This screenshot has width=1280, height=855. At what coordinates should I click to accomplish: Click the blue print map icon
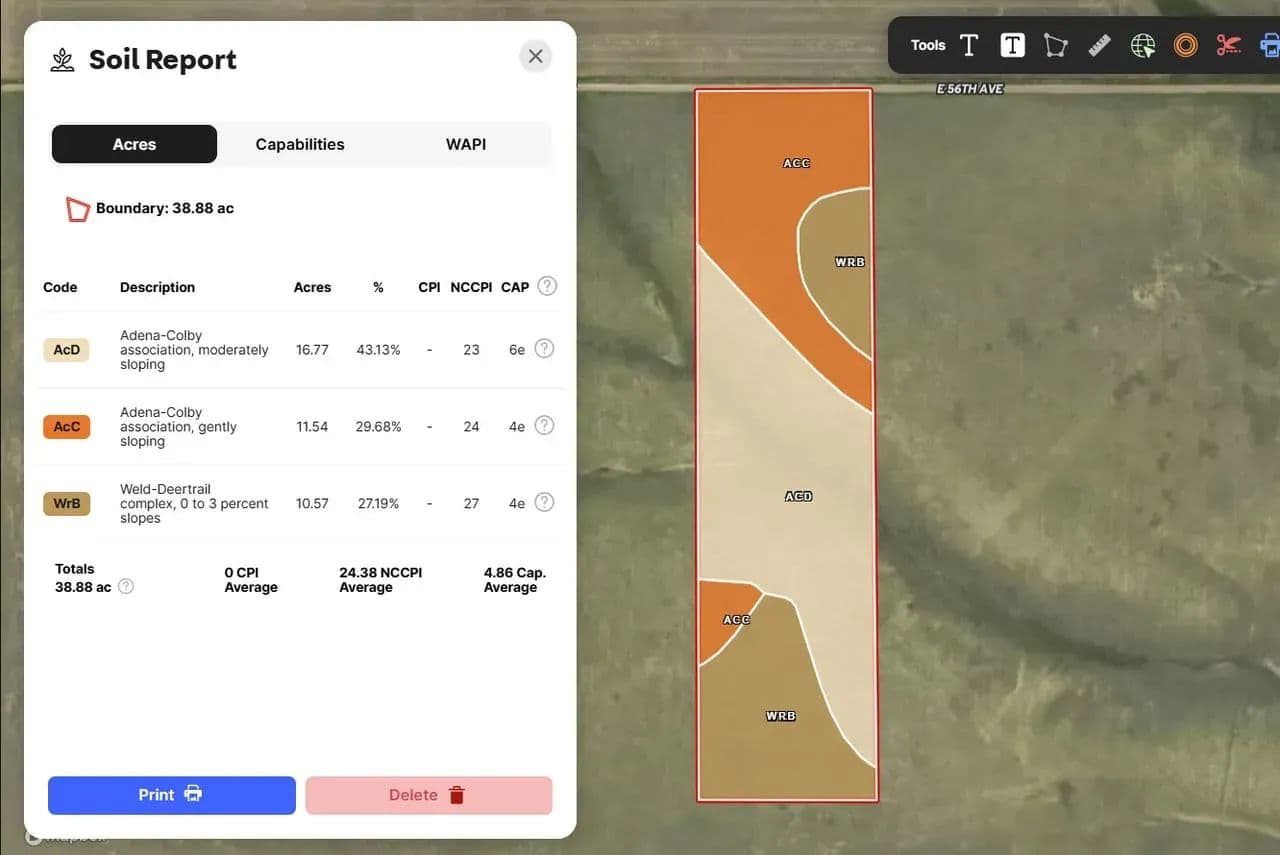1269,45
